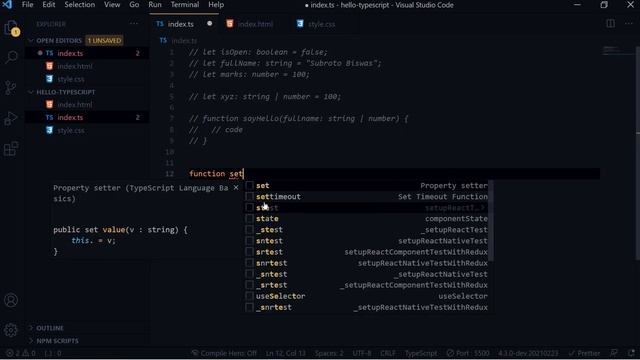640x360 pixels.
Task: Click unsaved dot on index.ts tab
Action: 209,24
